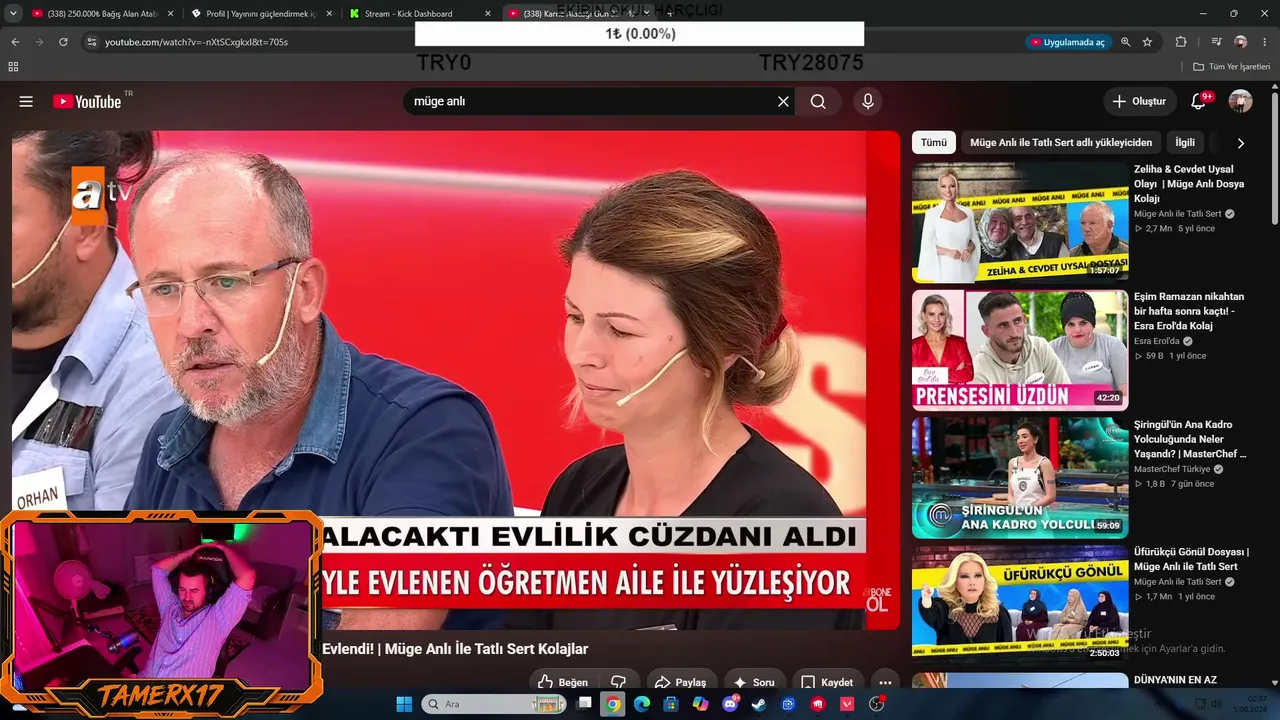Open YouTube notifications bell
Screen dimensions: 1280x720
tap(1198, 101)
